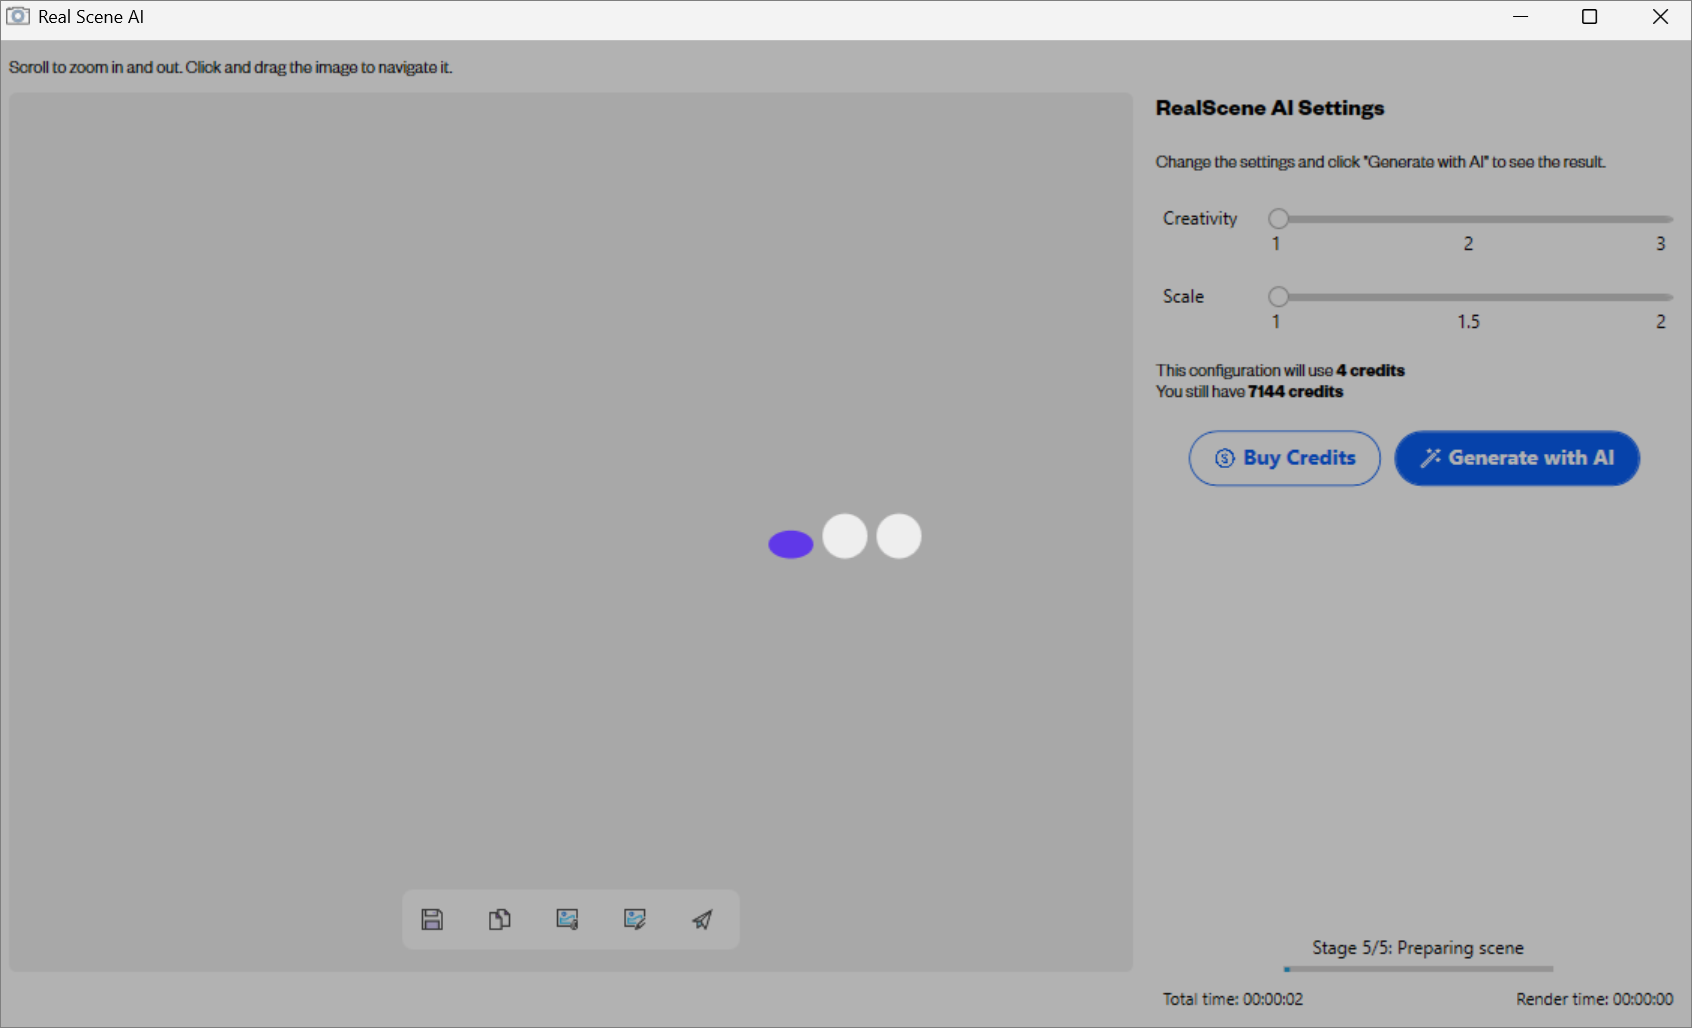Click the stage progress bar
Viewport: 1692px width, 1028px height.
pos(1418,969)
